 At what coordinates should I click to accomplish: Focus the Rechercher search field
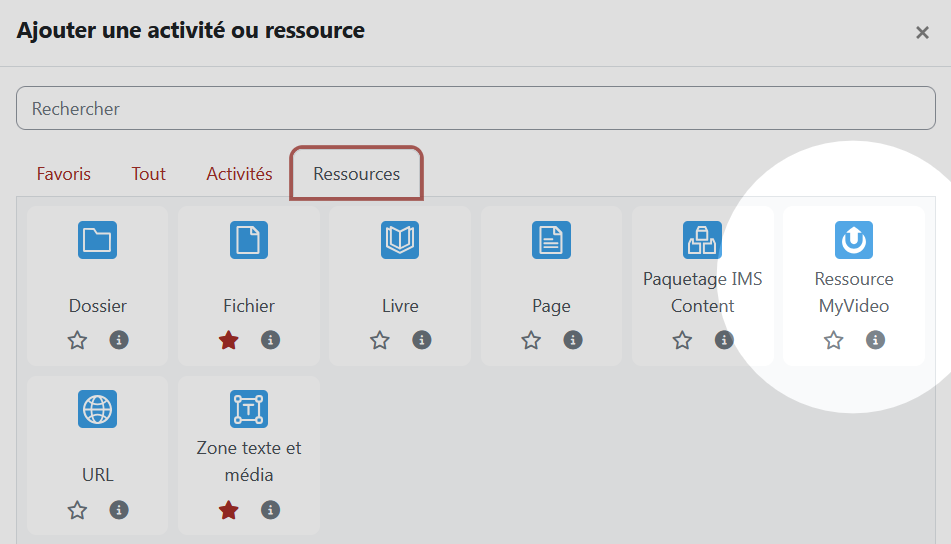pyautogui.click(x=476, y=108)
